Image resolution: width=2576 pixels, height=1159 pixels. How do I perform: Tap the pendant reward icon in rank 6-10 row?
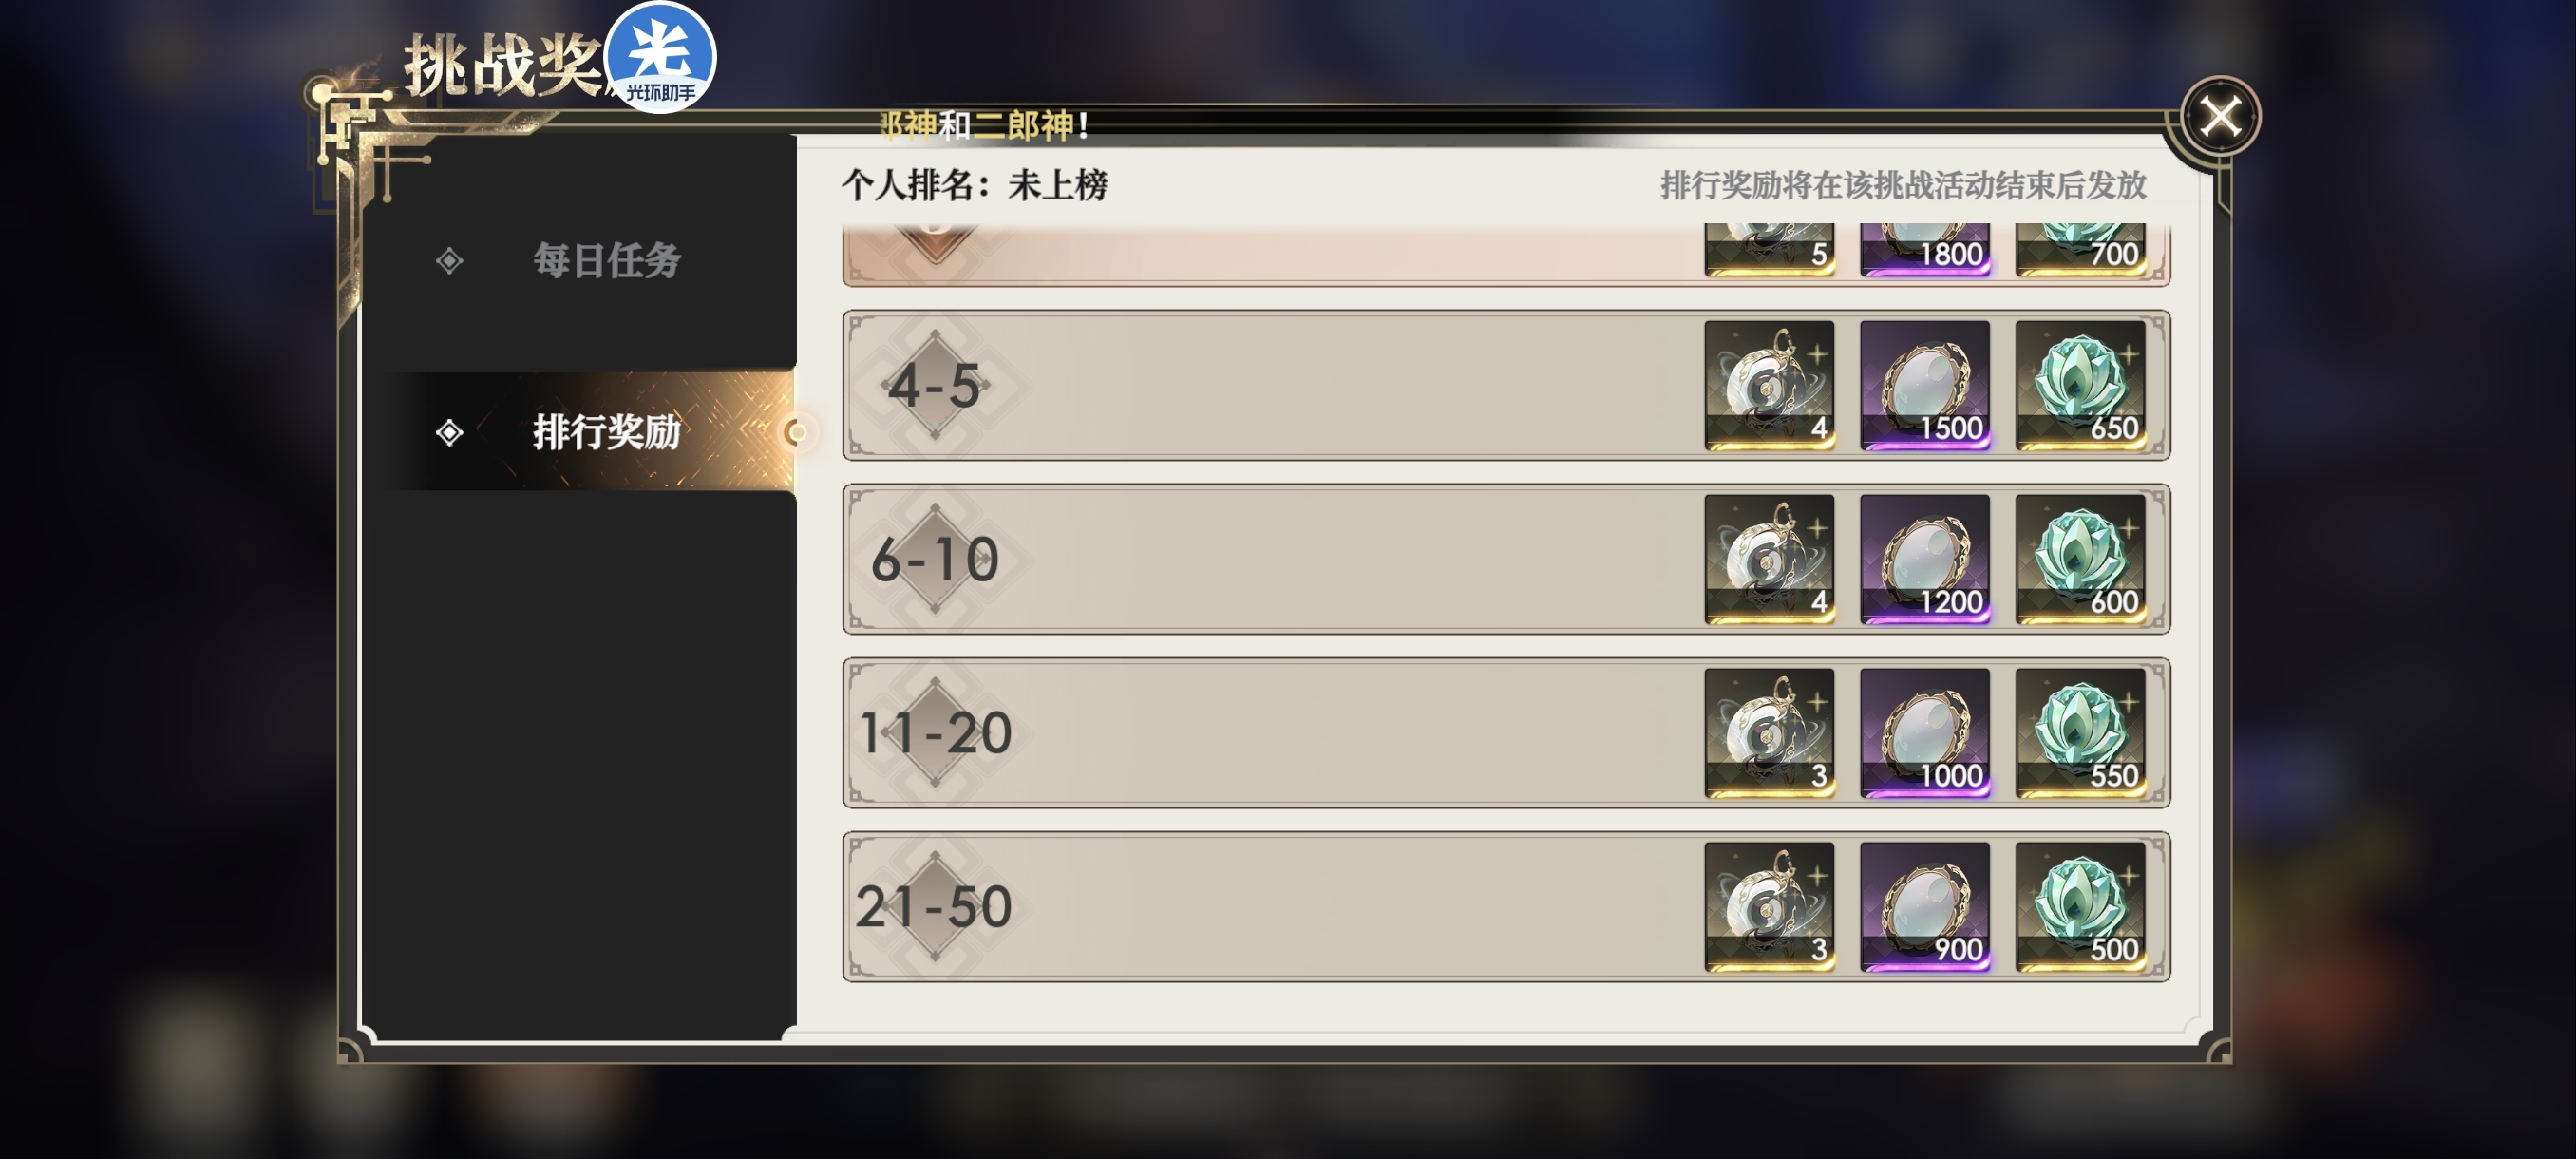click(1768, 559)
